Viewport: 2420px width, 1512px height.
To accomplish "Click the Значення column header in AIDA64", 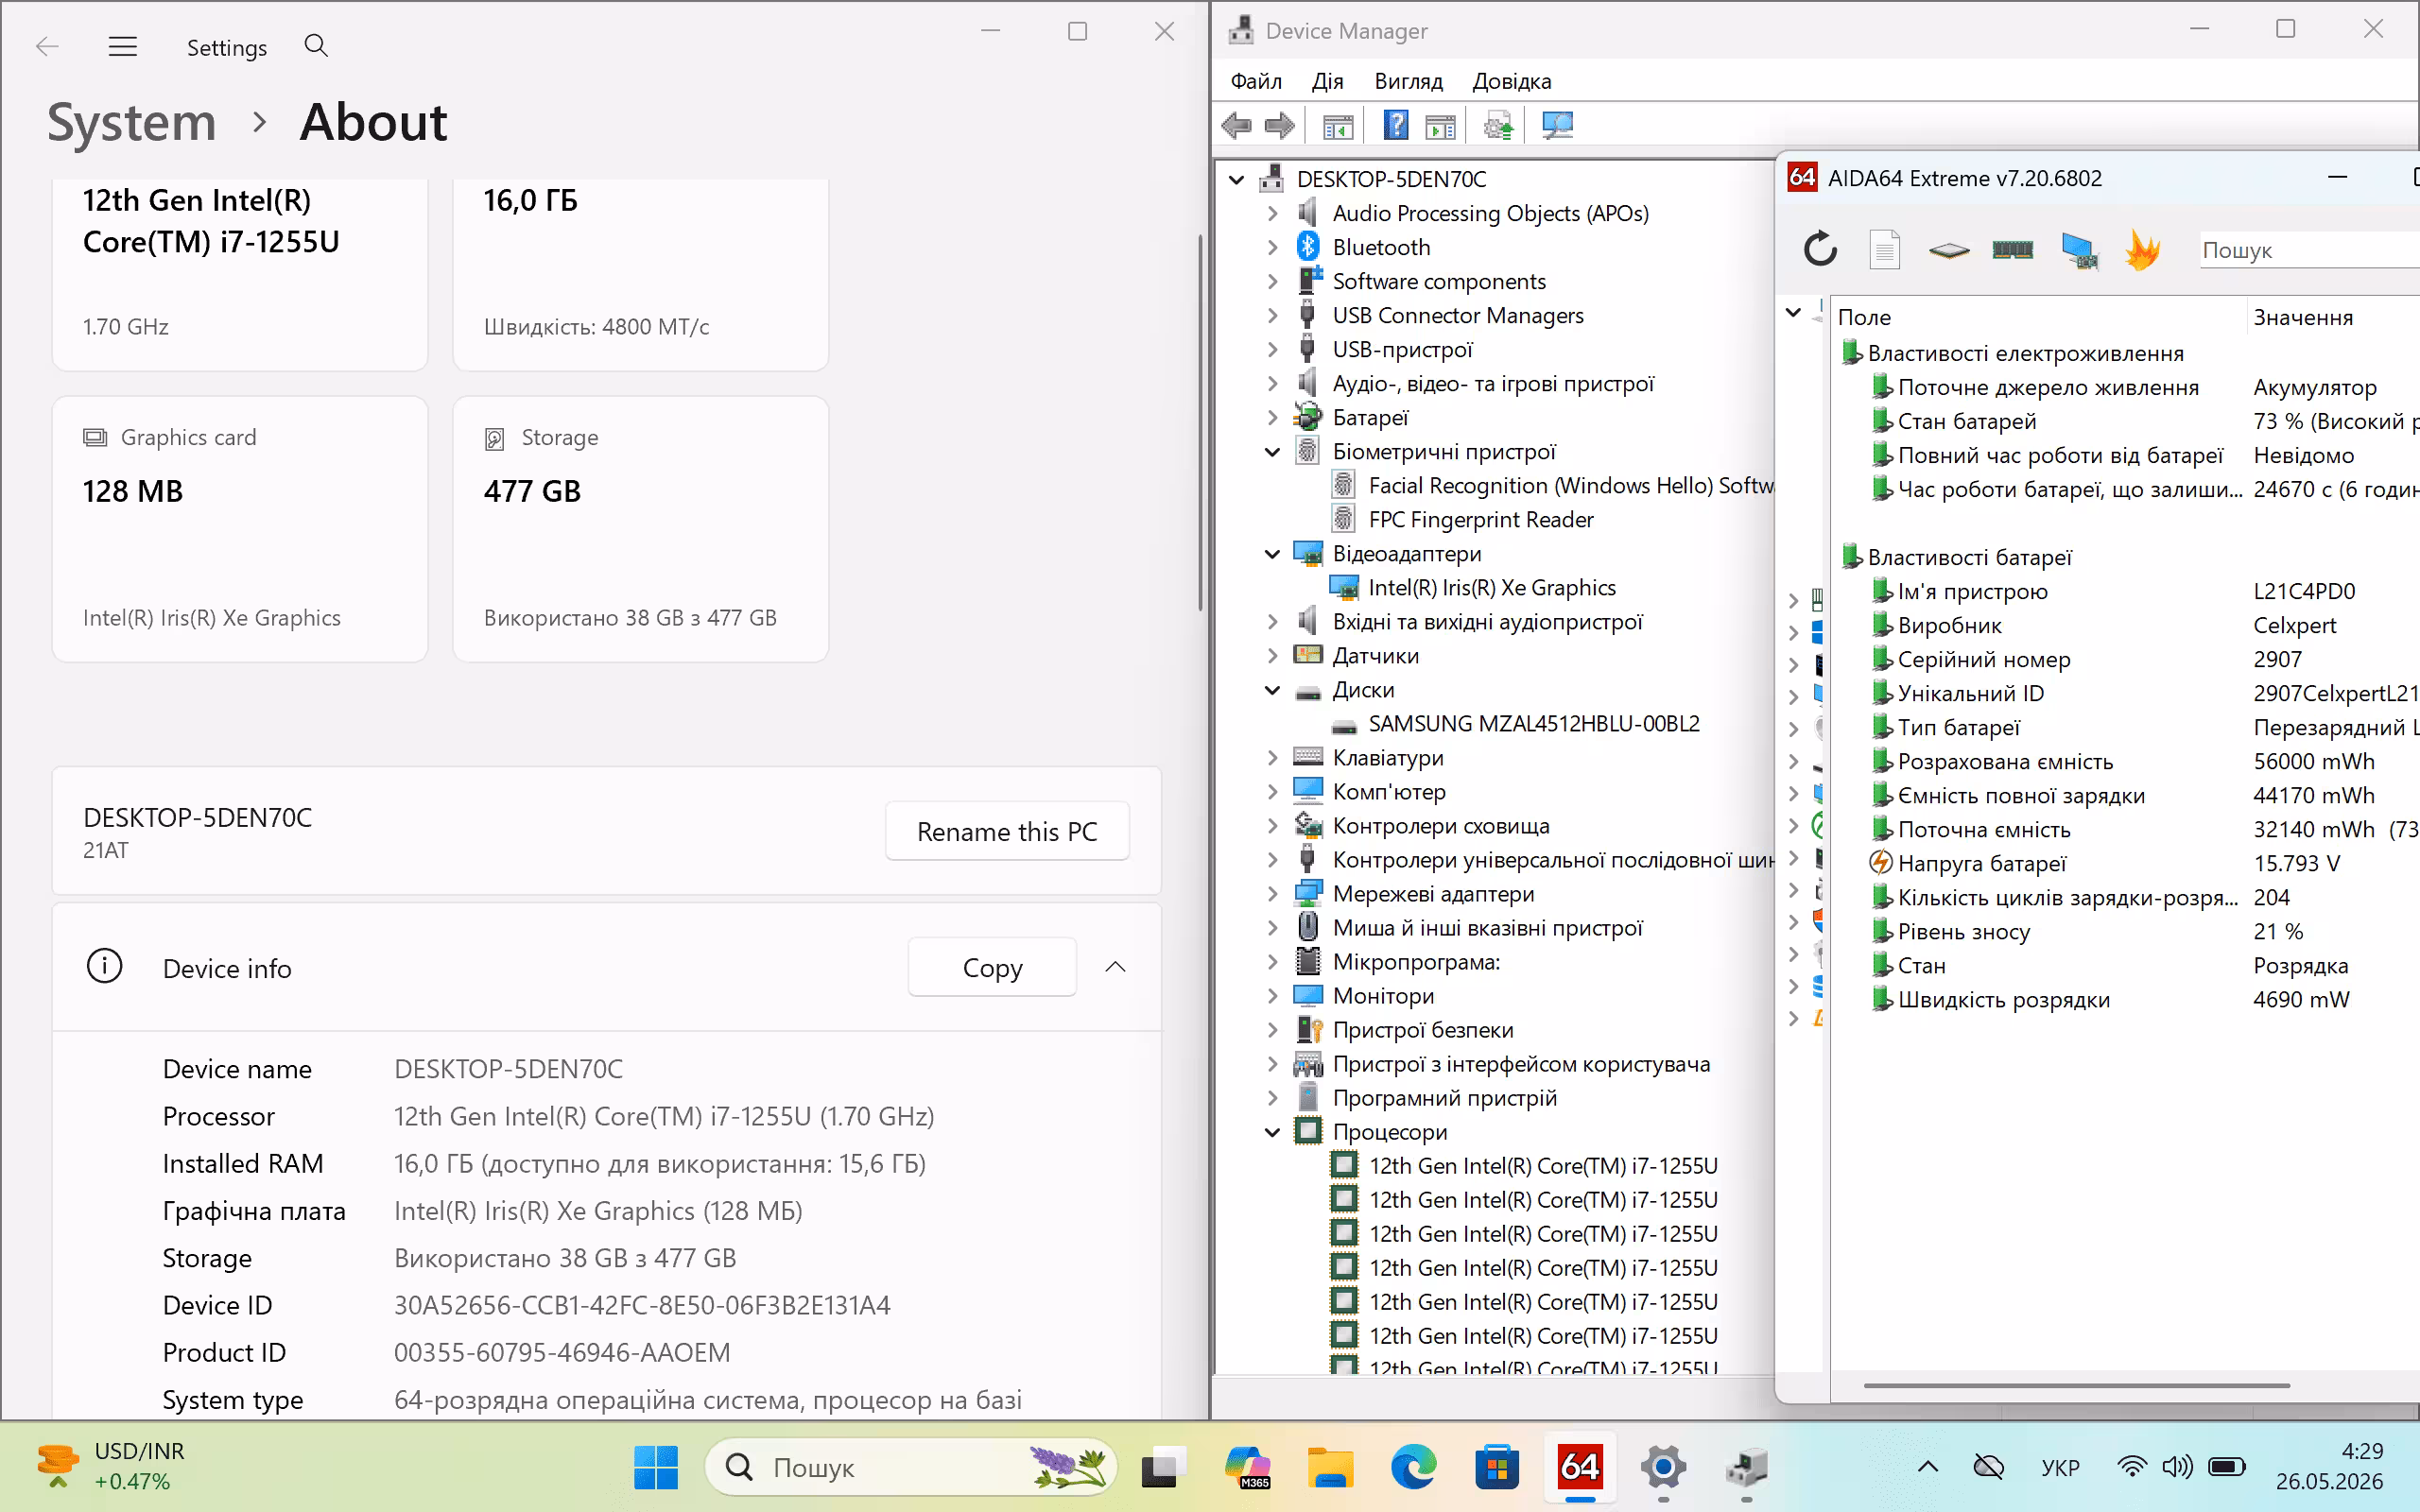I will pos(2332,317).
